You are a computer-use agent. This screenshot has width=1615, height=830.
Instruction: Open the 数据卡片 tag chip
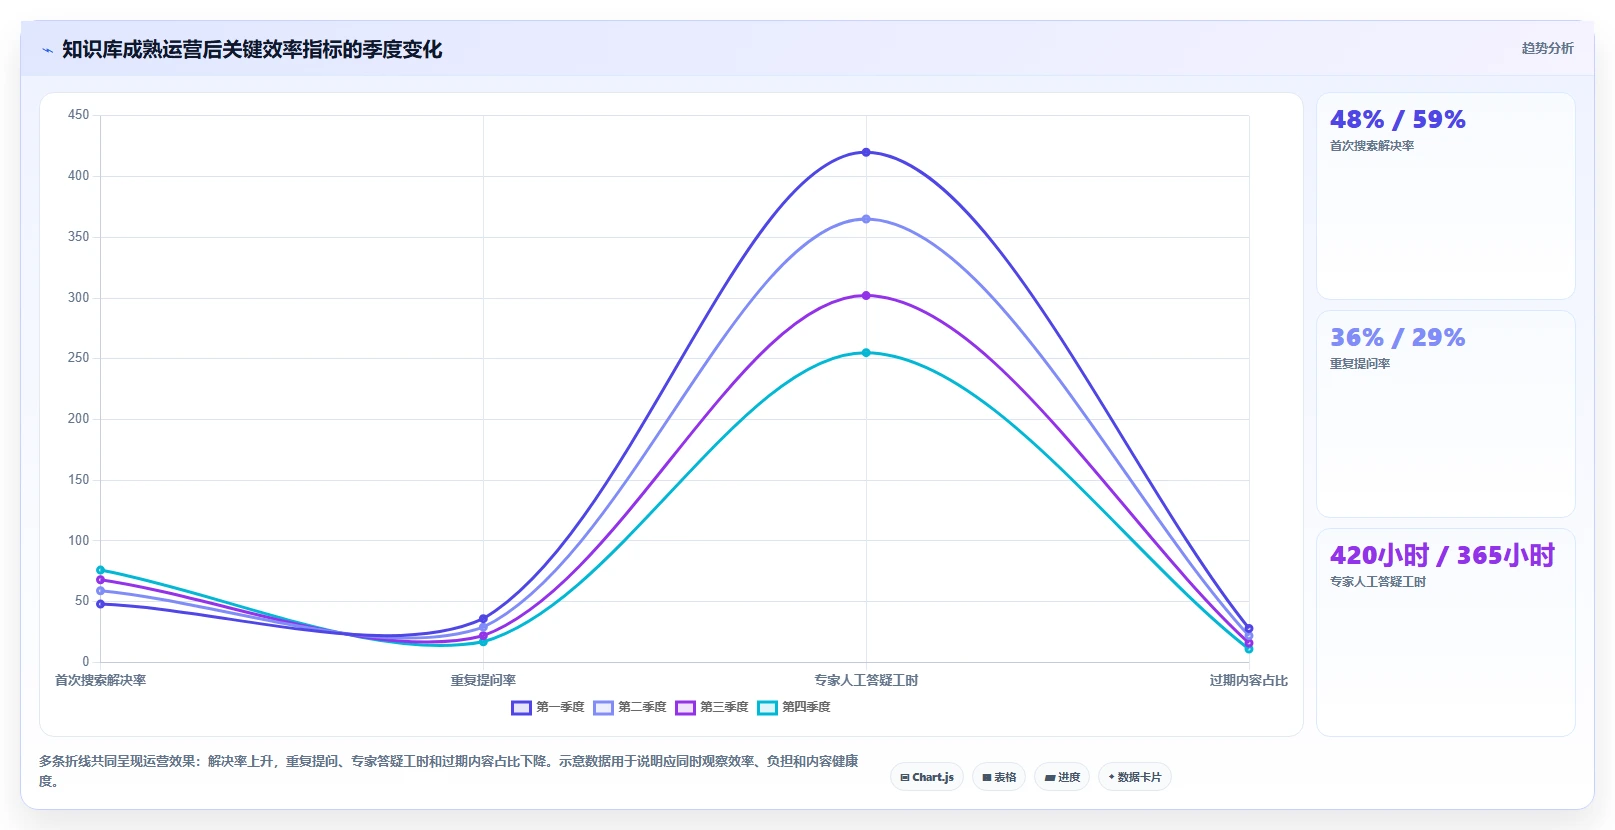1135,777
